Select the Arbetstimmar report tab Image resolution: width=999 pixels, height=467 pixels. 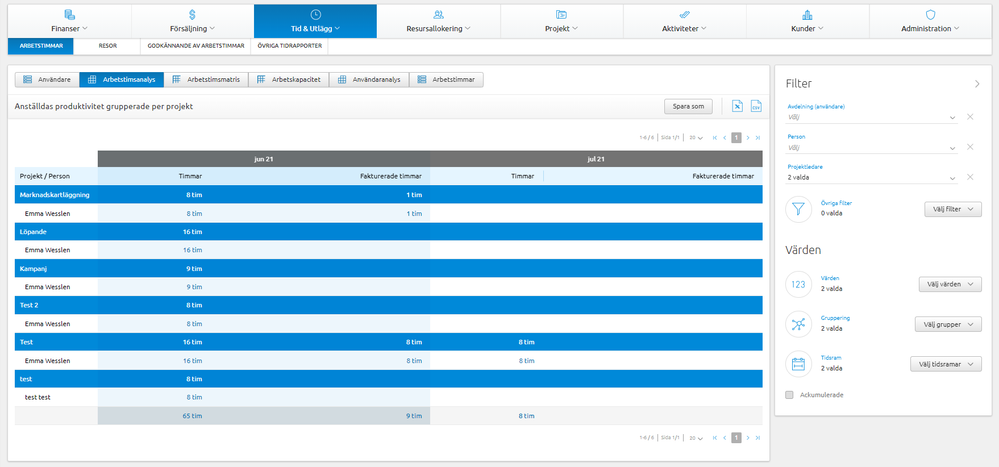click(447, 80)
